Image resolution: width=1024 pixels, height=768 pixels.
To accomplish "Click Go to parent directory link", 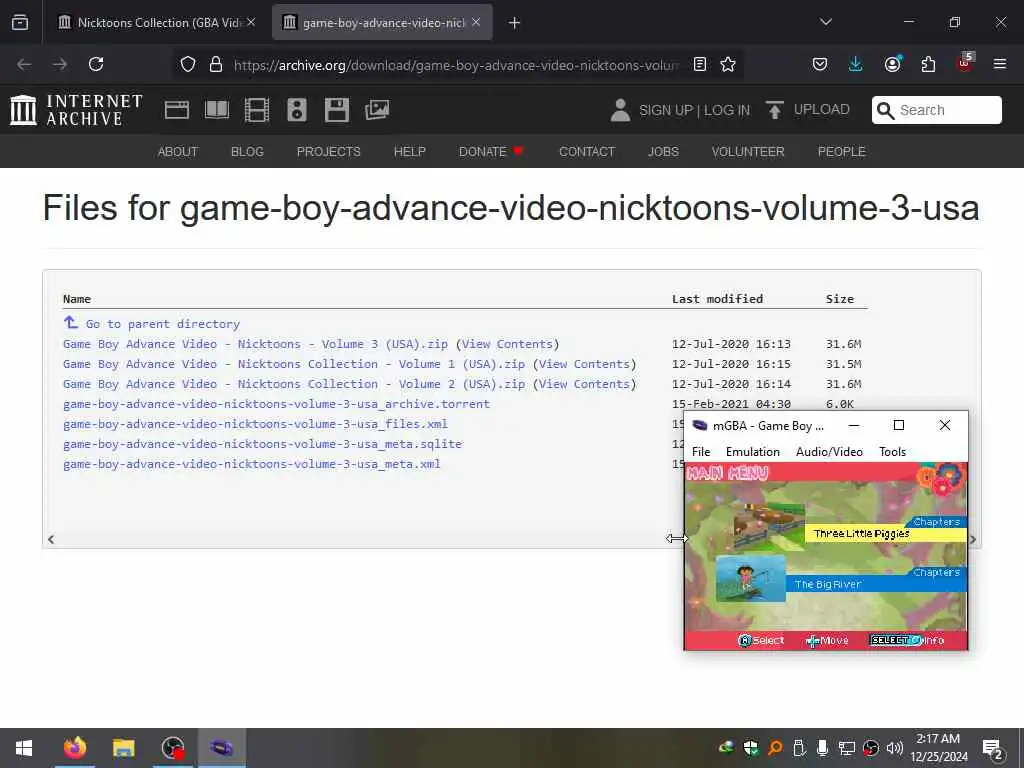I will pyautogui.click(x=163, y=324).
